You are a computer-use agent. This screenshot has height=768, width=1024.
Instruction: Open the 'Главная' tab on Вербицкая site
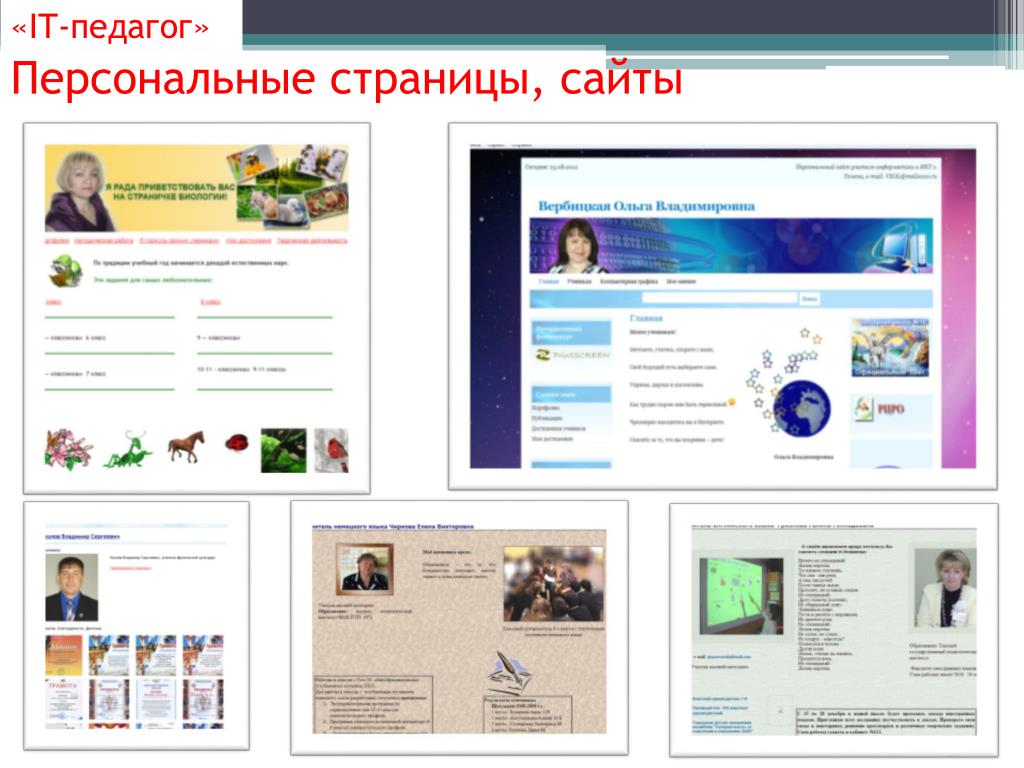coord(549,281)
